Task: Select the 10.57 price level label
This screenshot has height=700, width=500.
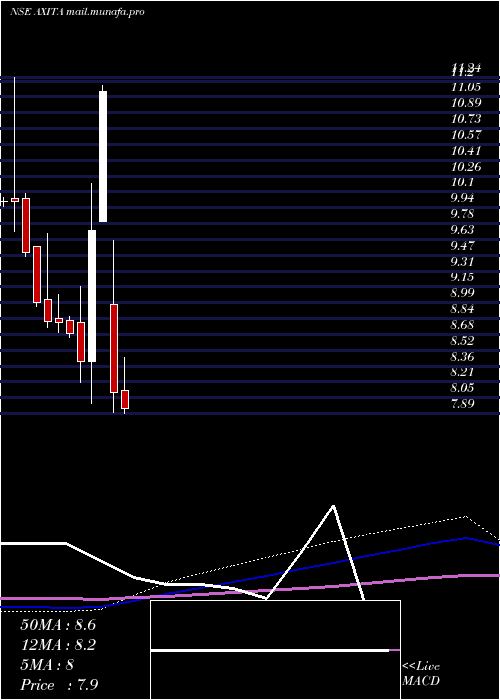Action: (466, 135)
